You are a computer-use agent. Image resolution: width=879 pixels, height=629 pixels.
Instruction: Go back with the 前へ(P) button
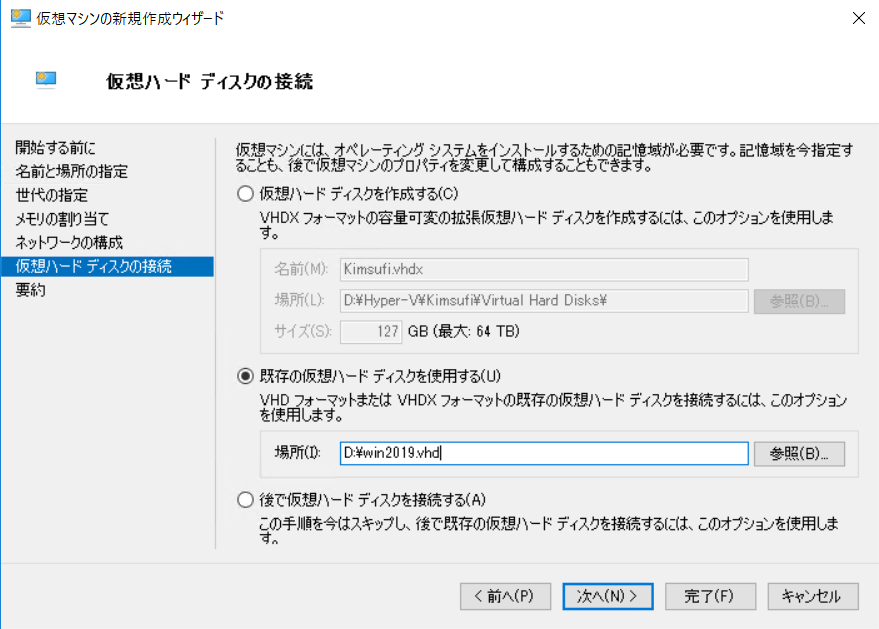tap(508, 596)
